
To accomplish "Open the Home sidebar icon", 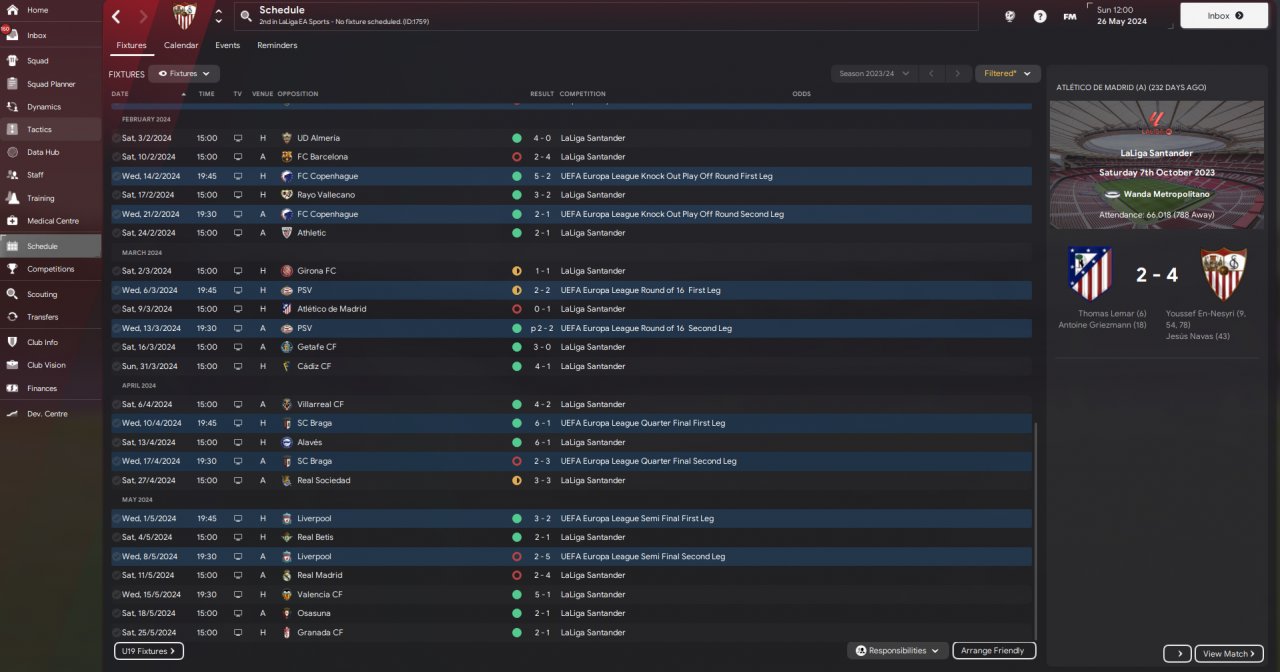I will [12, 10].
